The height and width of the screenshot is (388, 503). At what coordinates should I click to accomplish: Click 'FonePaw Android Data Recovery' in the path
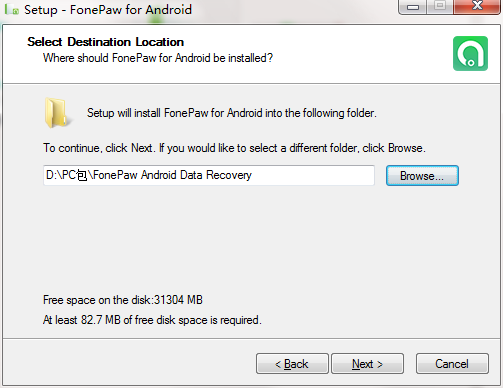[172, 175]
